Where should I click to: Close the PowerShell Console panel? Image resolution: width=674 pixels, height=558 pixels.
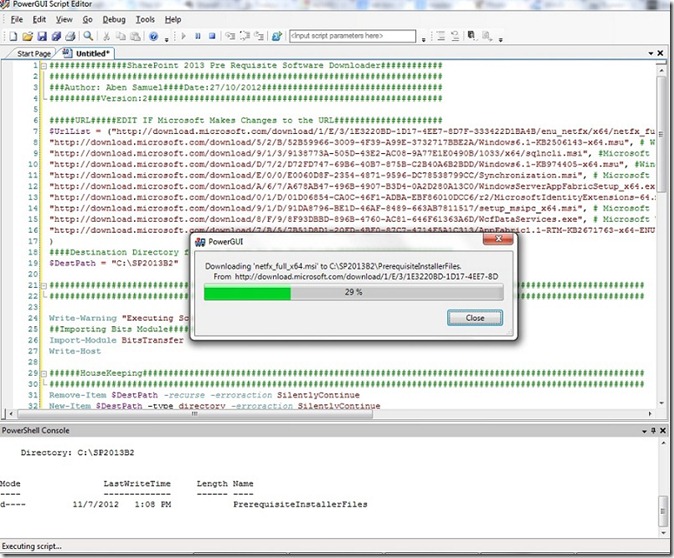click(x=663, y=430)
